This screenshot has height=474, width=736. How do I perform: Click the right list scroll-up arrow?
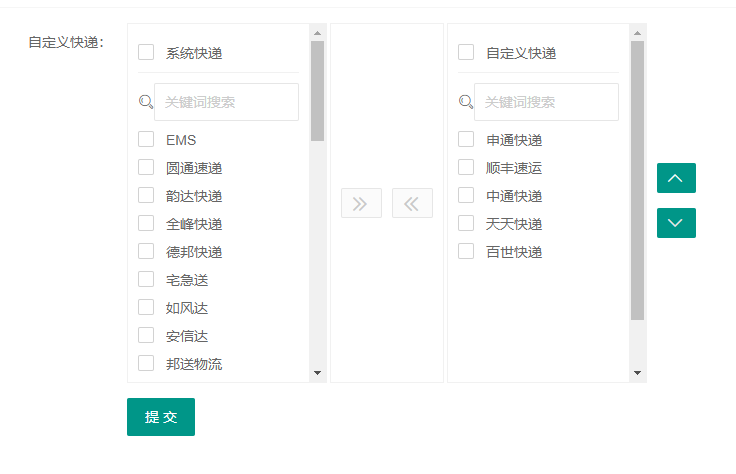click(637, 32)
